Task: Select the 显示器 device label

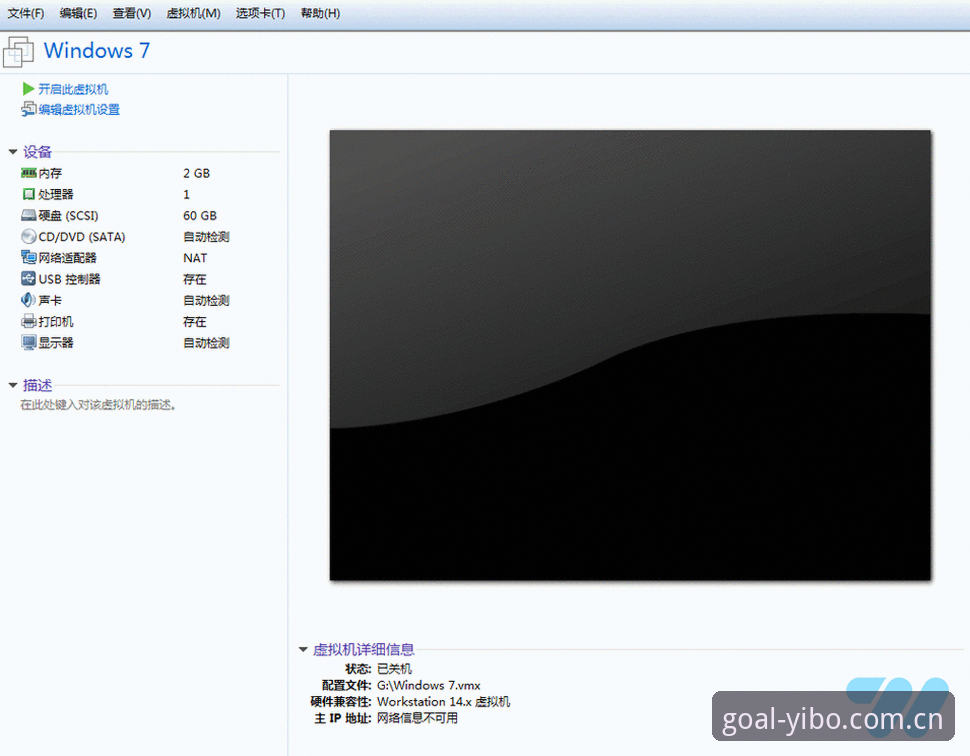Action: [56, 343]
